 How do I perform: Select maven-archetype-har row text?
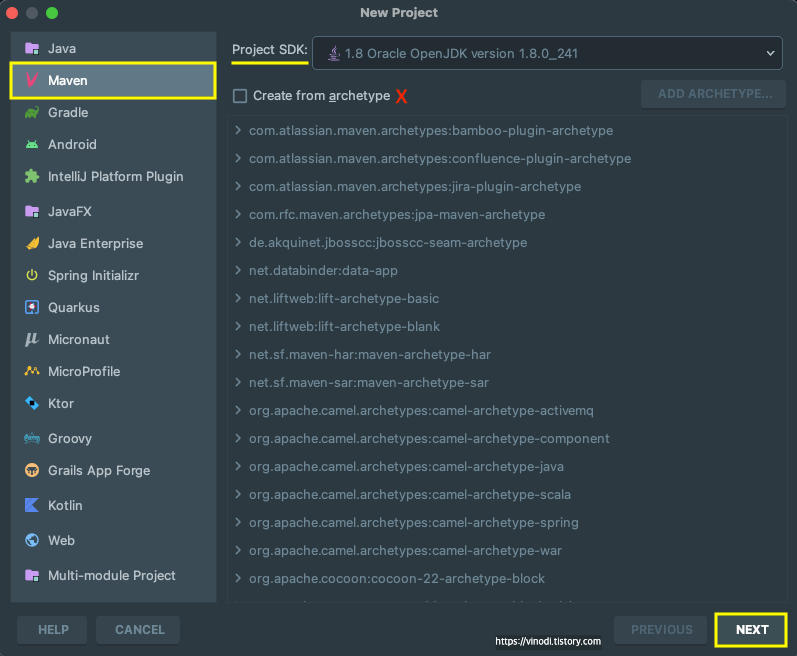click(x=370, y=354)
